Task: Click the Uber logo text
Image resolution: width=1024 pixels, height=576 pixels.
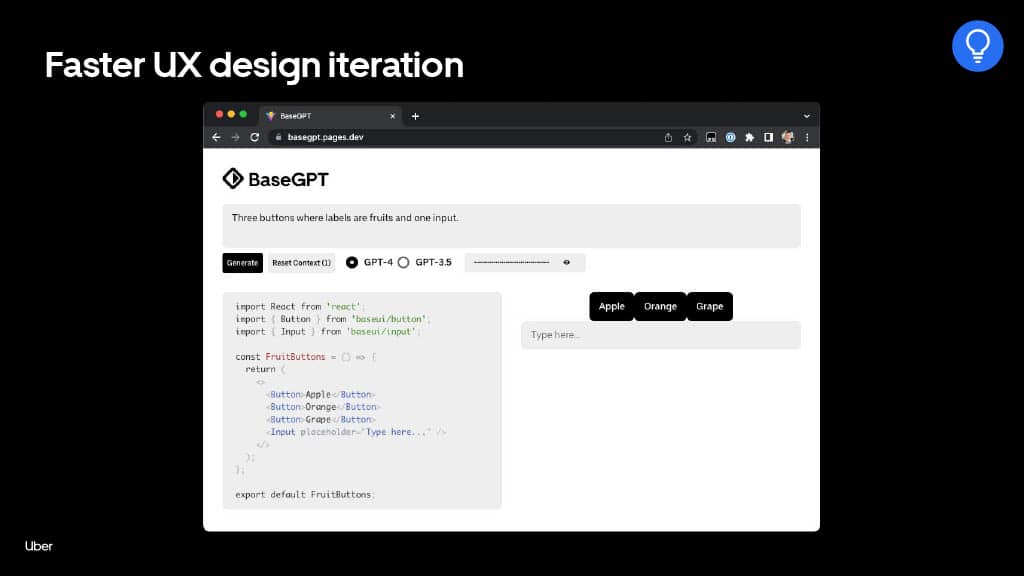Action: [39, 546]
